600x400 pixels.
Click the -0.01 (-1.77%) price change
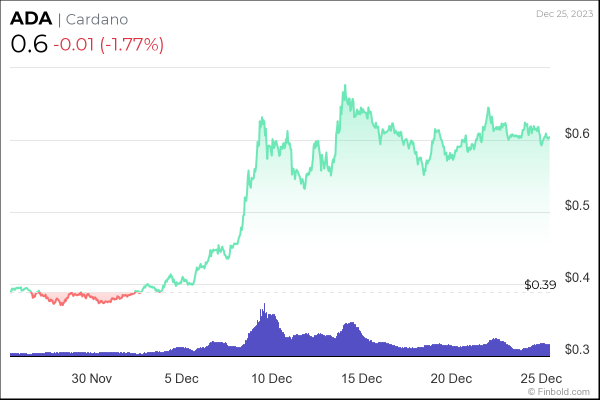108,44
